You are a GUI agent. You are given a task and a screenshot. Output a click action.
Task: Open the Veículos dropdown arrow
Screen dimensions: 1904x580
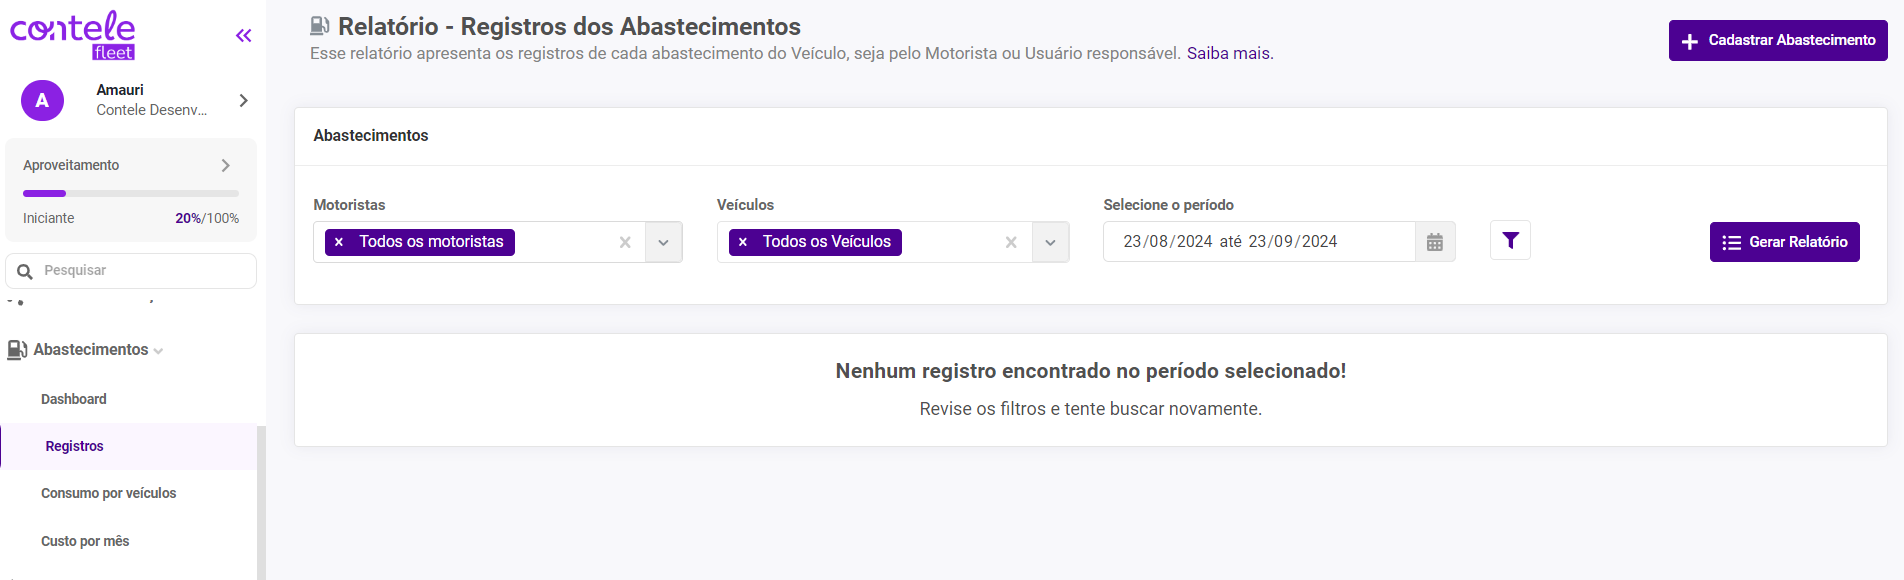click(1050, 242)
